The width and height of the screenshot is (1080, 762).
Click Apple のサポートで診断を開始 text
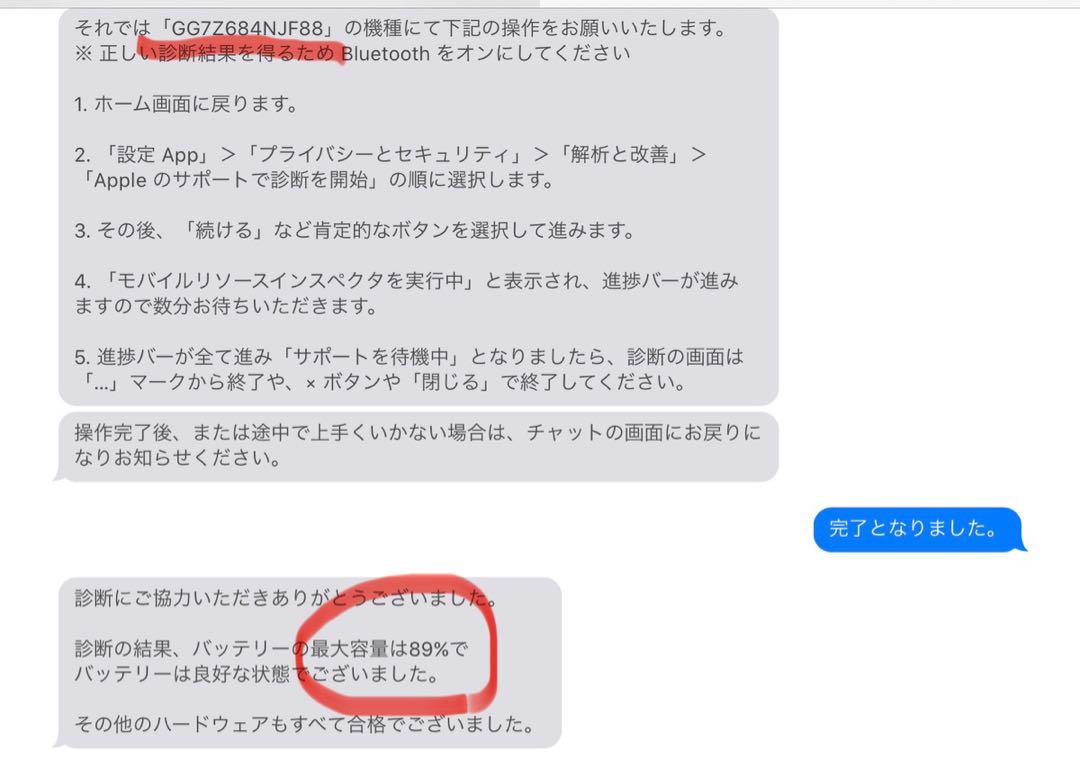coord(230,180)
